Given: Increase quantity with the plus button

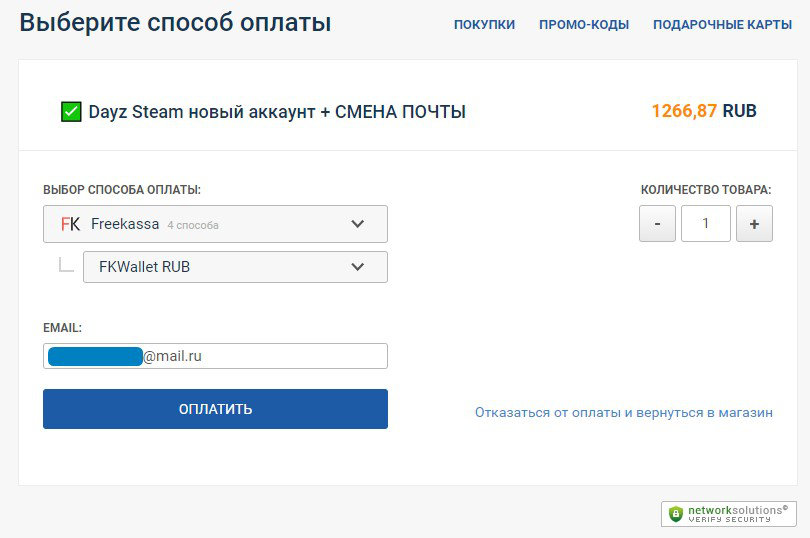Looking at the screenshot, I should pyautogui.click(x=754, y=224).
